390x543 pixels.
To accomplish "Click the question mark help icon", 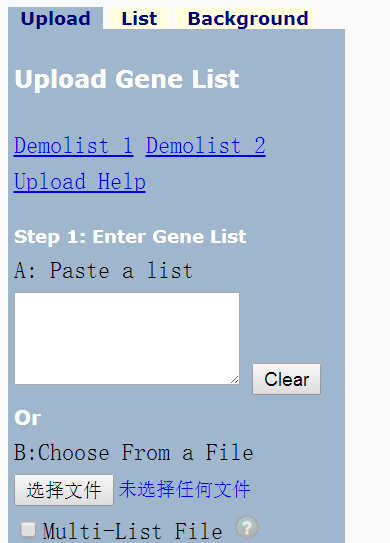I will 247,527.
